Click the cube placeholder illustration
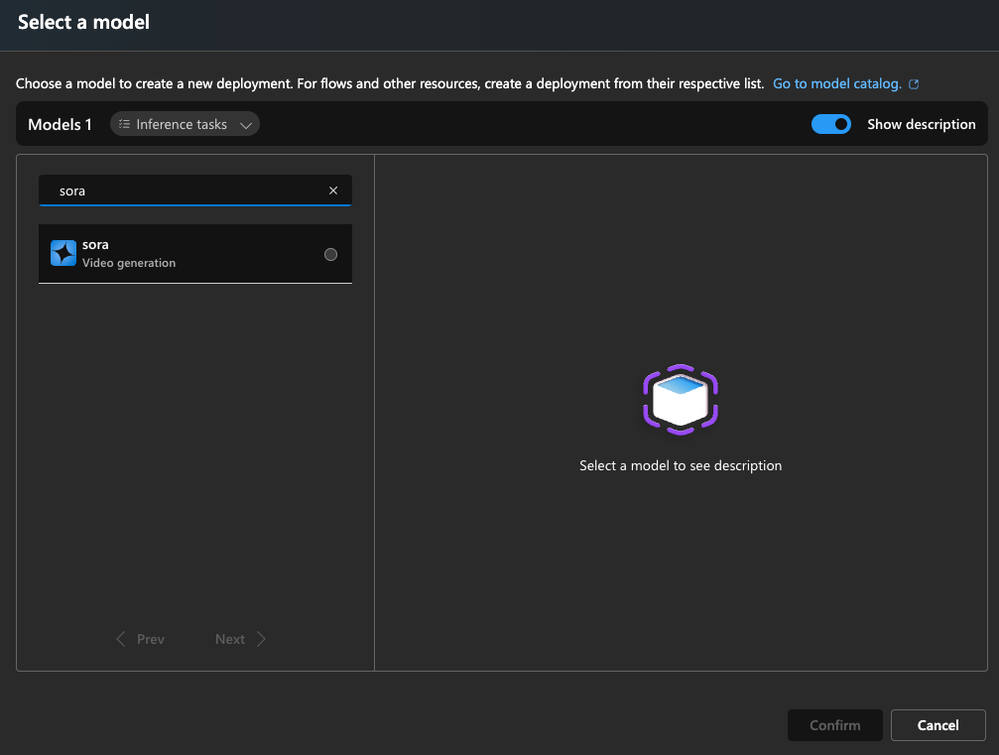Screen dimensions: 999x755 tap(680, 399)
